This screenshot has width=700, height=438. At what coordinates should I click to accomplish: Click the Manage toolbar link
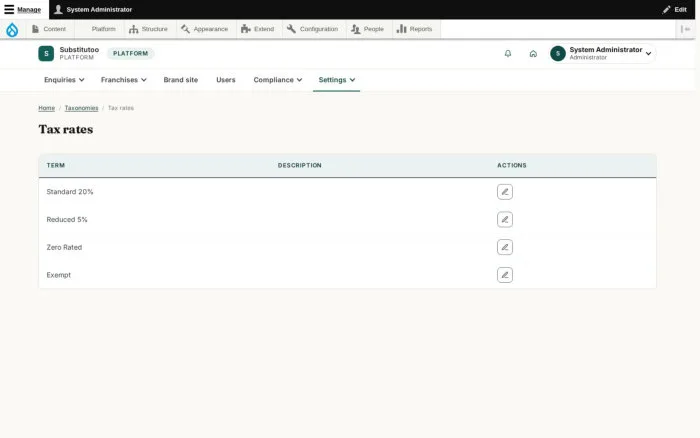pyautogui.click(x=23, y=9)
